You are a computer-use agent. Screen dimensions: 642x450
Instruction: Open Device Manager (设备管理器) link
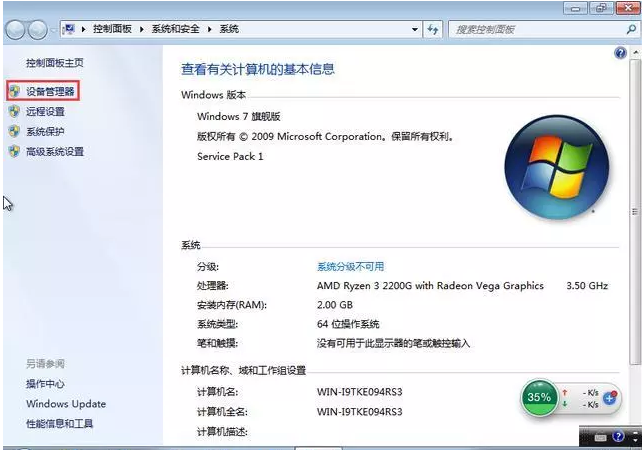[50, 91]
